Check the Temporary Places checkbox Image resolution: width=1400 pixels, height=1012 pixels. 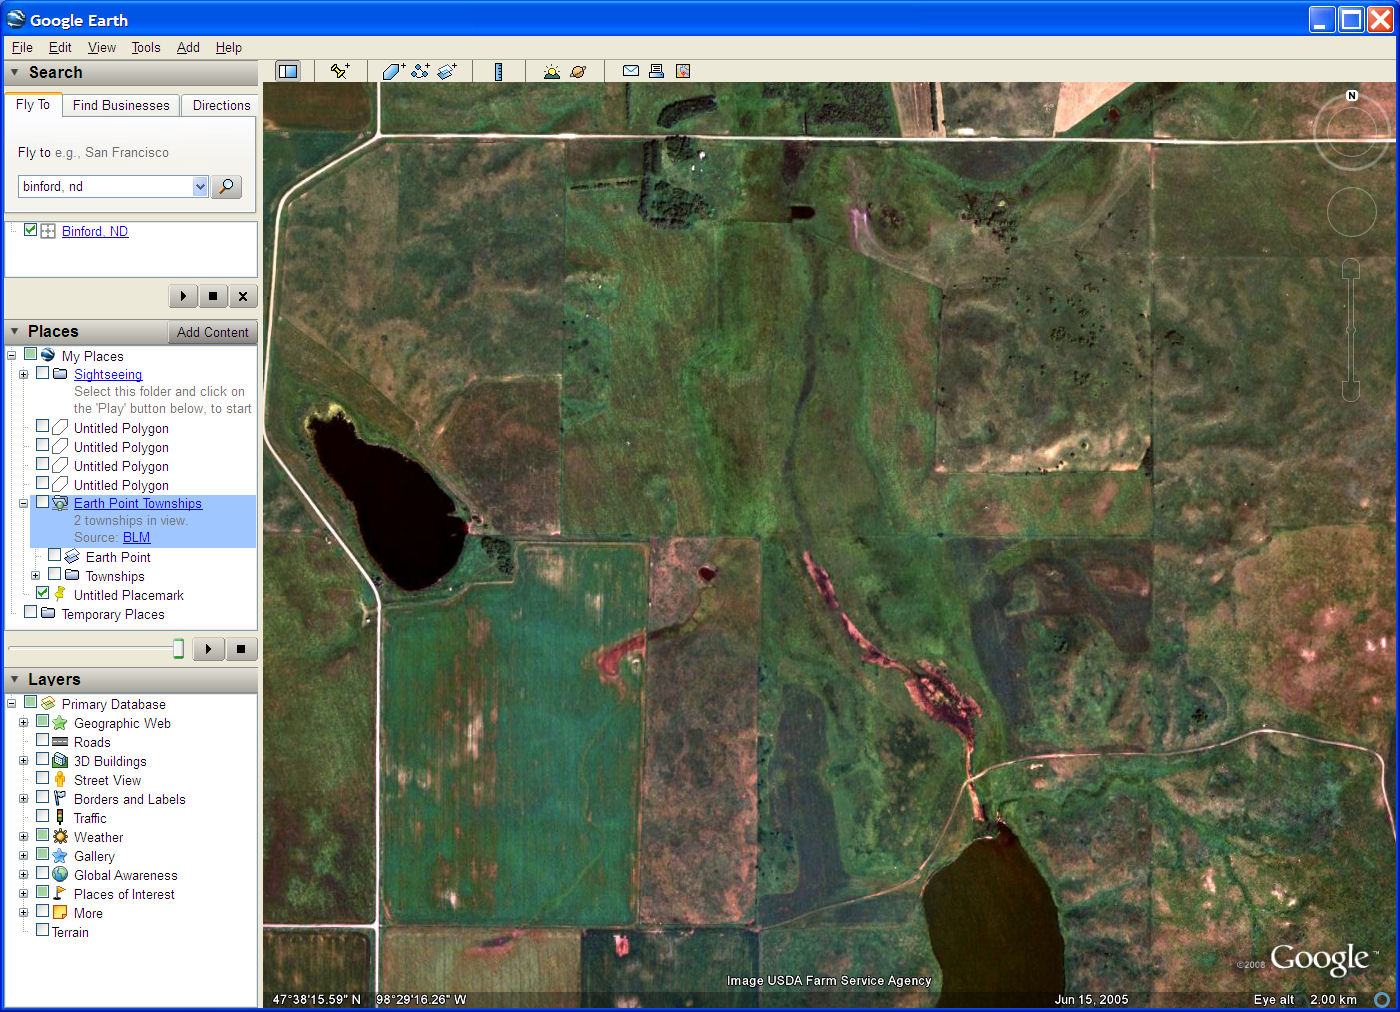30,612
